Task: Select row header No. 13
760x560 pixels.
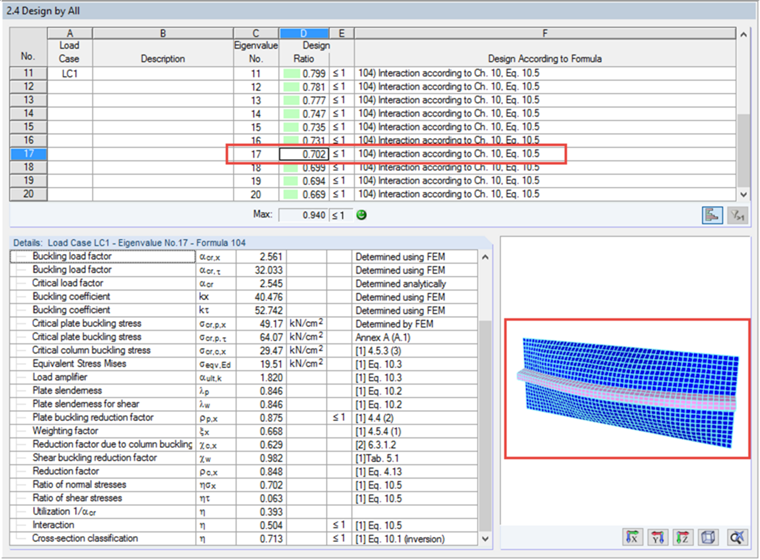Action: click(29, 100)
